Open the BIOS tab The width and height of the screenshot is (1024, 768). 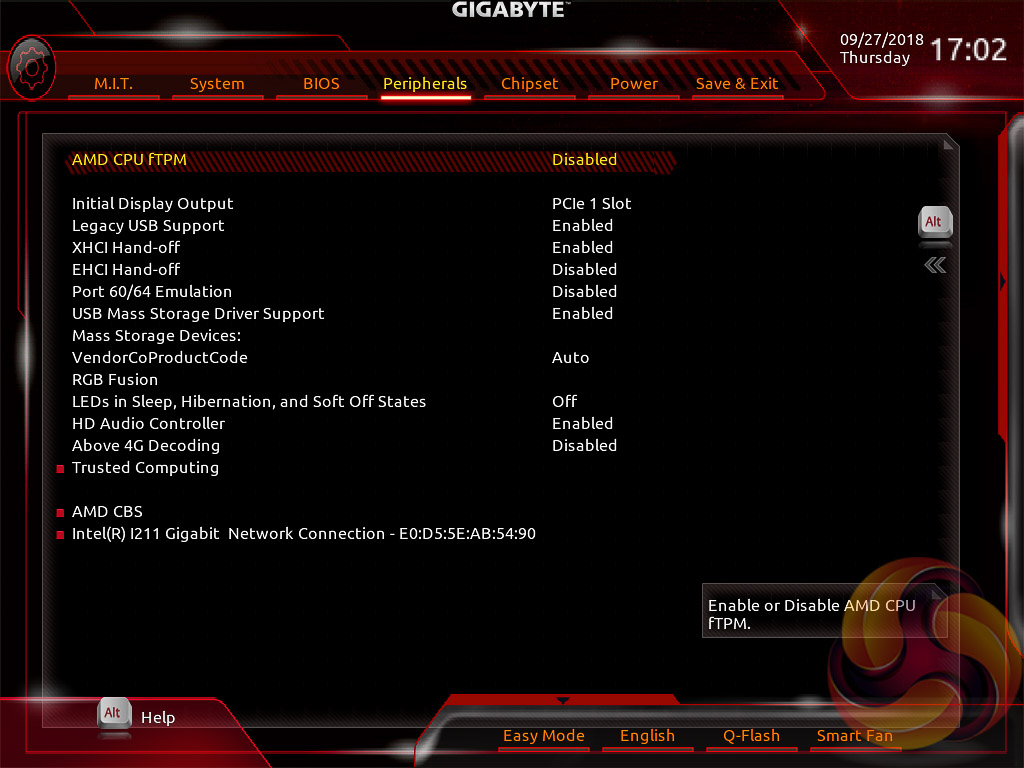click(321, 84)
